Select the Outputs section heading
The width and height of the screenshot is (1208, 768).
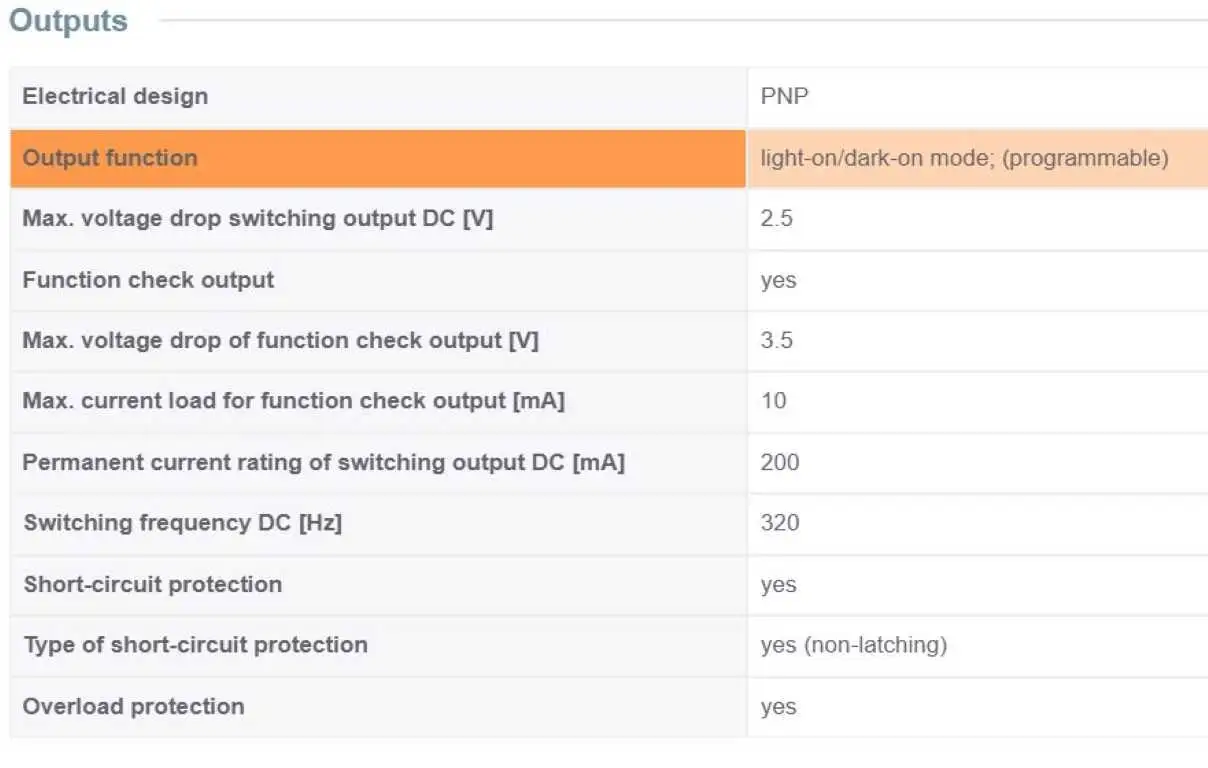(68, 21)
